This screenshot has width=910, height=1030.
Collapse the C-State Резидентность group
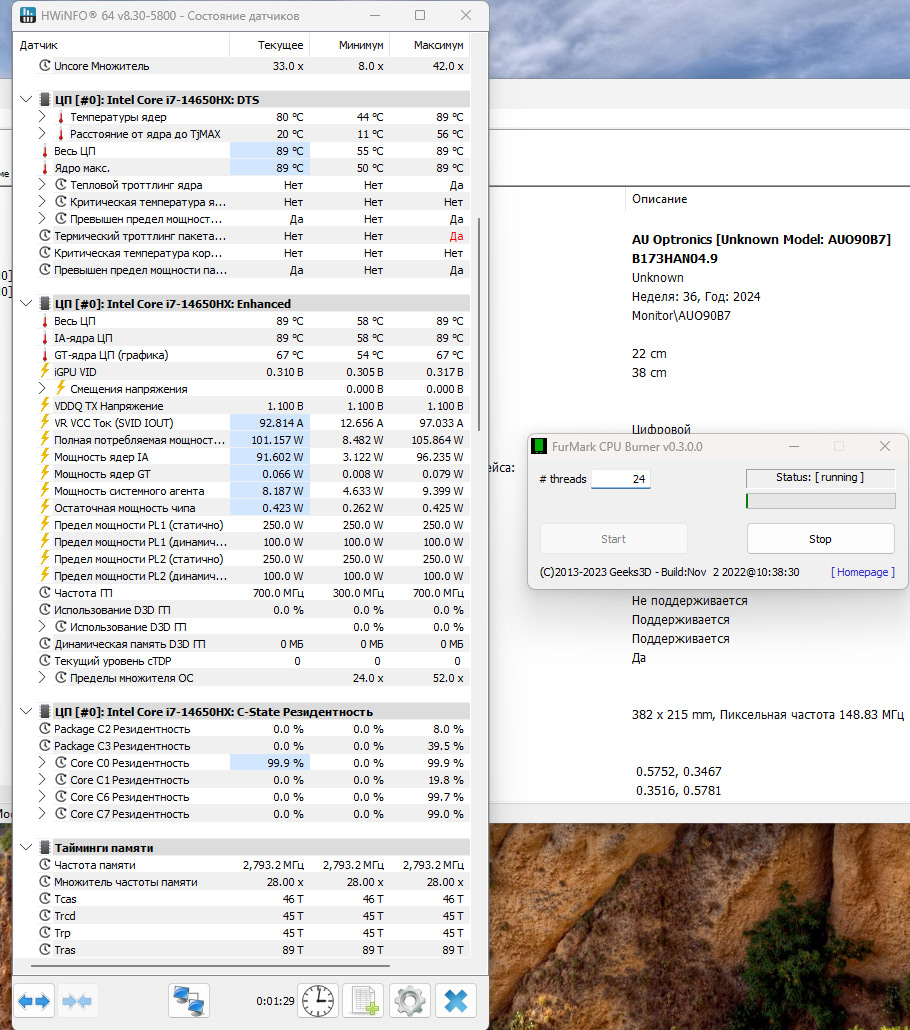26,712
